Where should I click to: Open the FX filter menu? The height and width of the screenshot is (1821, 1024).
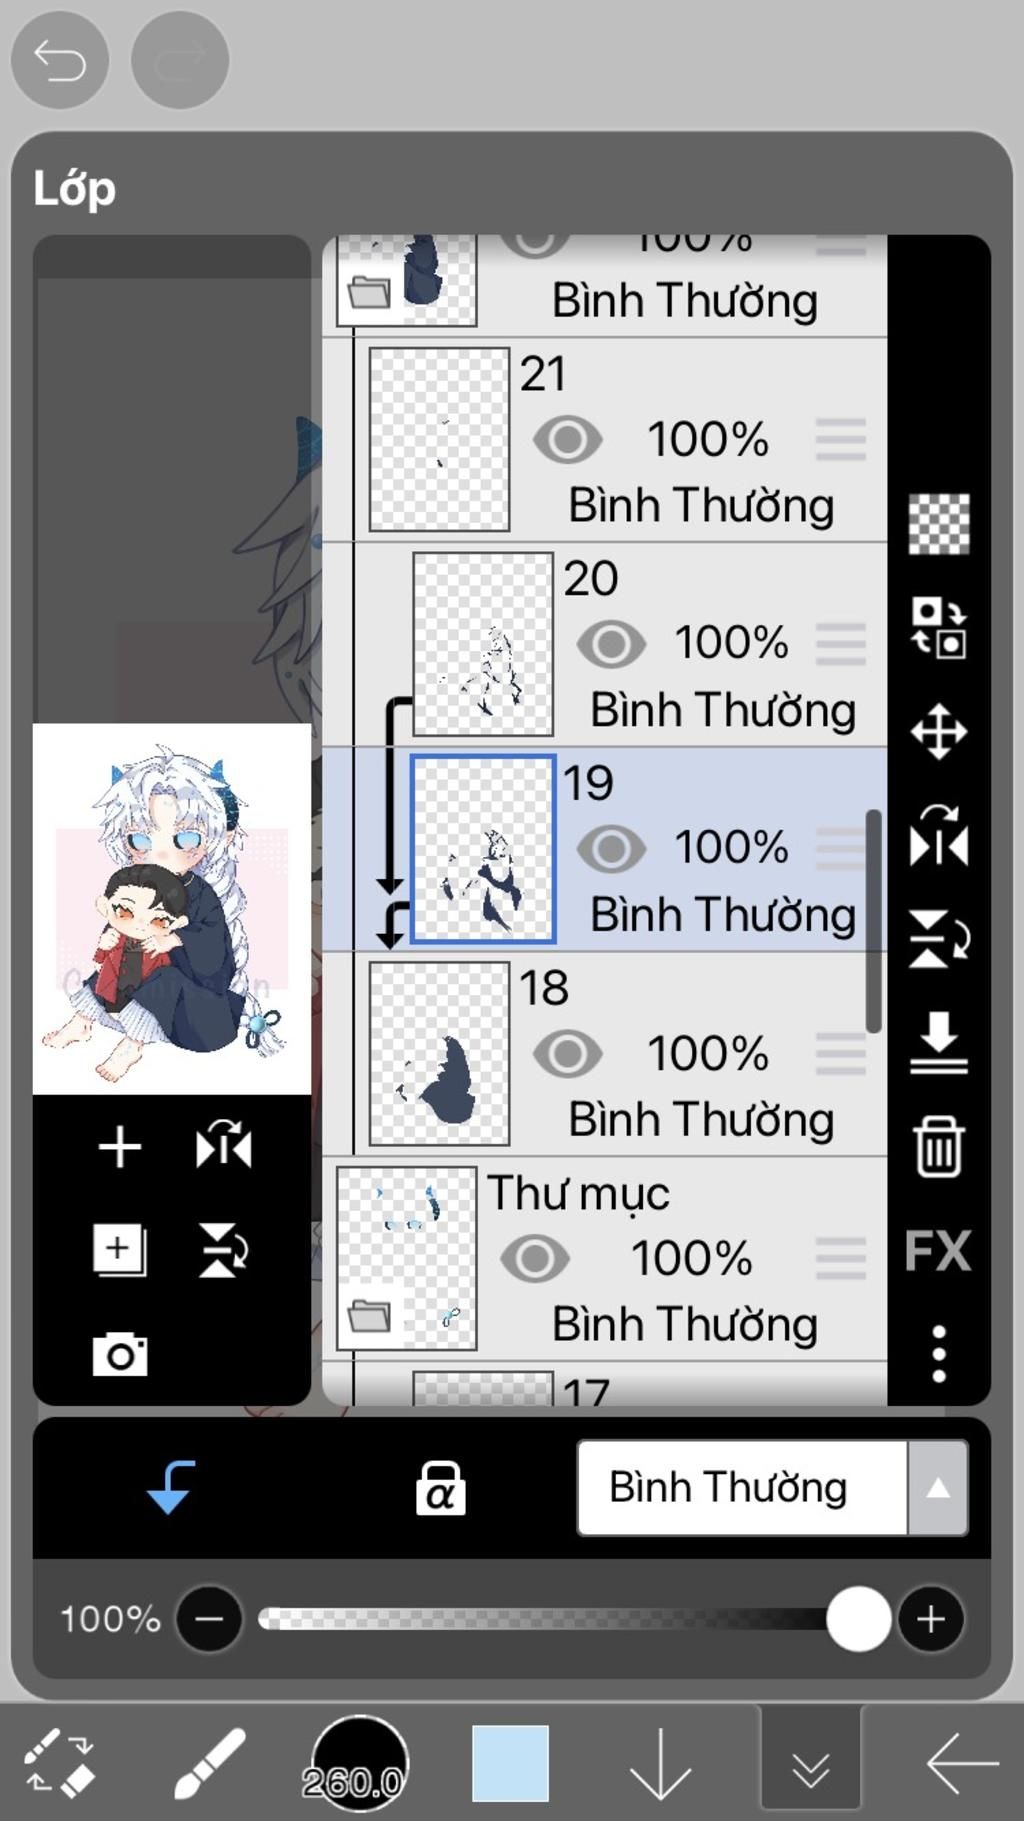click(938, 1250)
